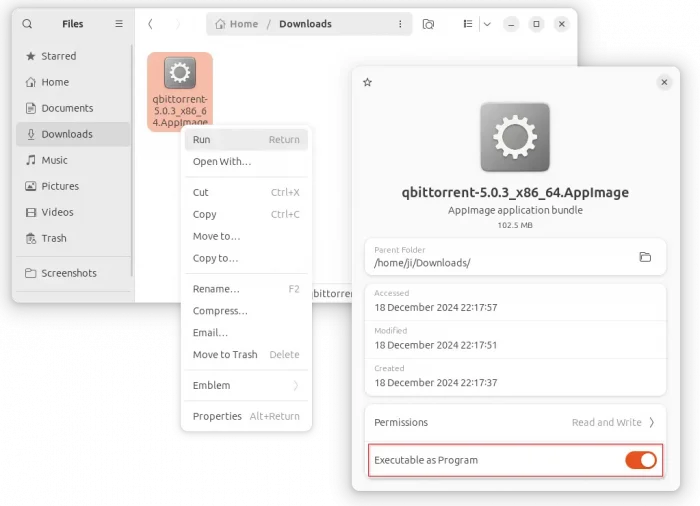Viewport: 700px width, 506px height.
Task: Expand the Emblem submenu
Action: click(246, 385)
